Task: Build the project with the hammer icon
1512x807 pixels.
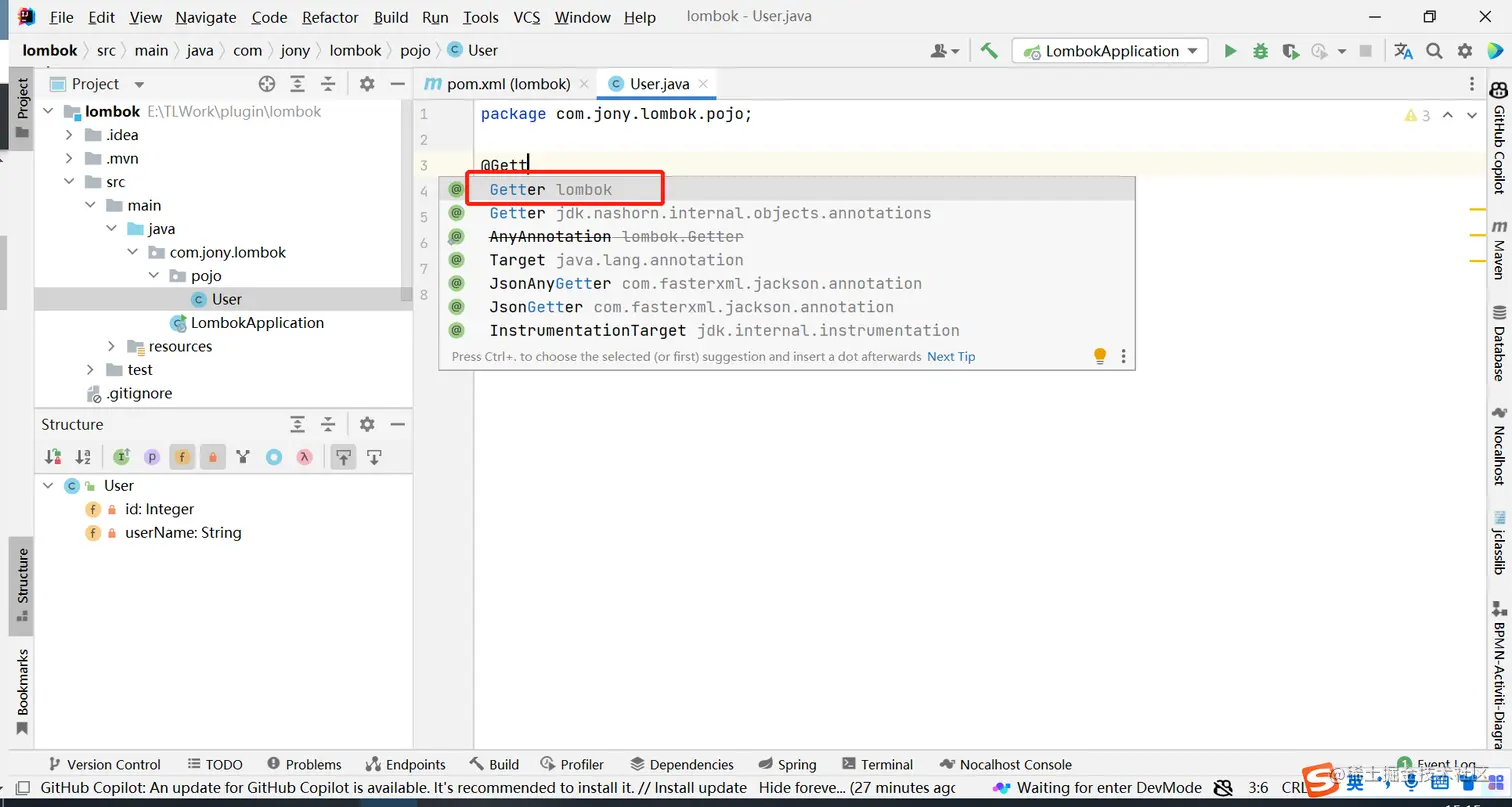Action: [x=989, y=51]
